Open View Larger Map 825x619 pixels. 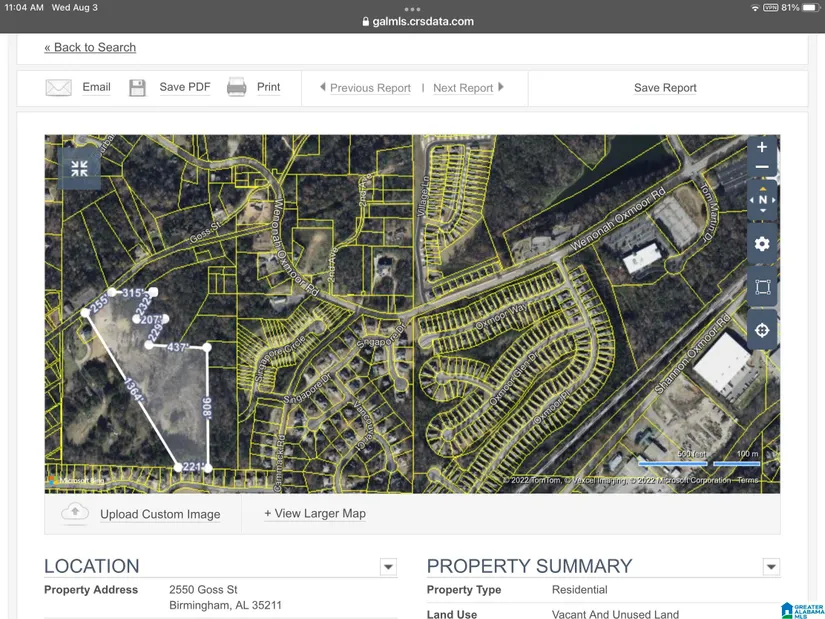pyautogui.click(x=315, y=513)
